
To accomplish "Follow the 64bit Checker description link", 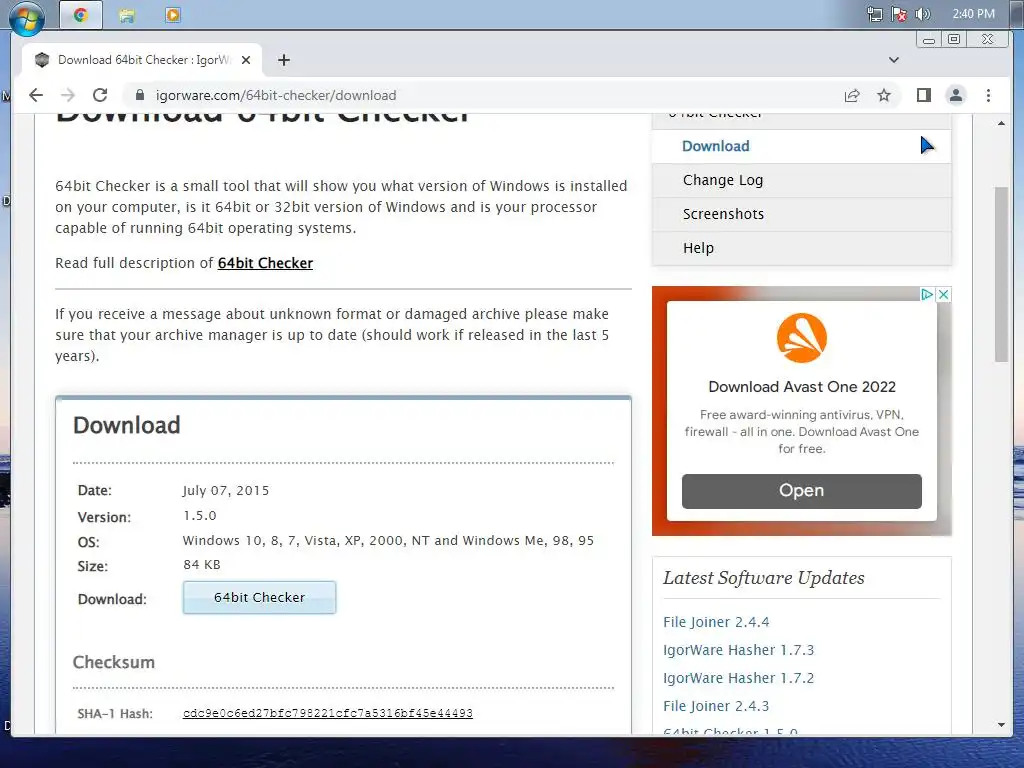I will point(265,263).
